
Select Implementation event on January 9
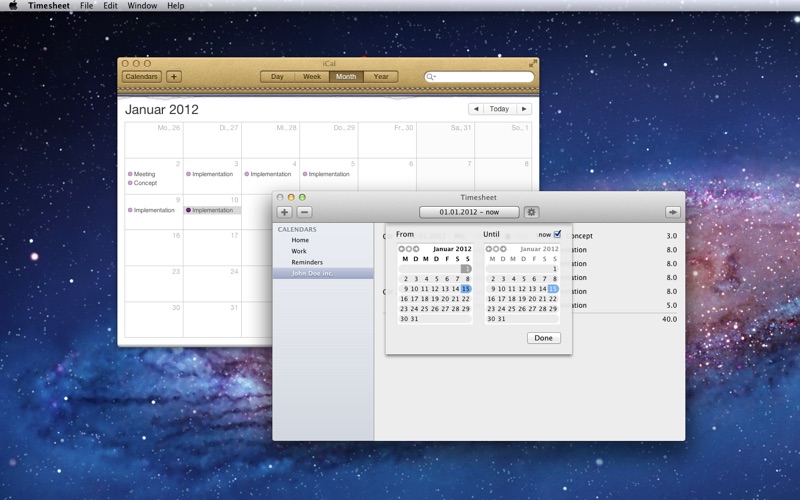pyautogui.click(x=151, y=210)
